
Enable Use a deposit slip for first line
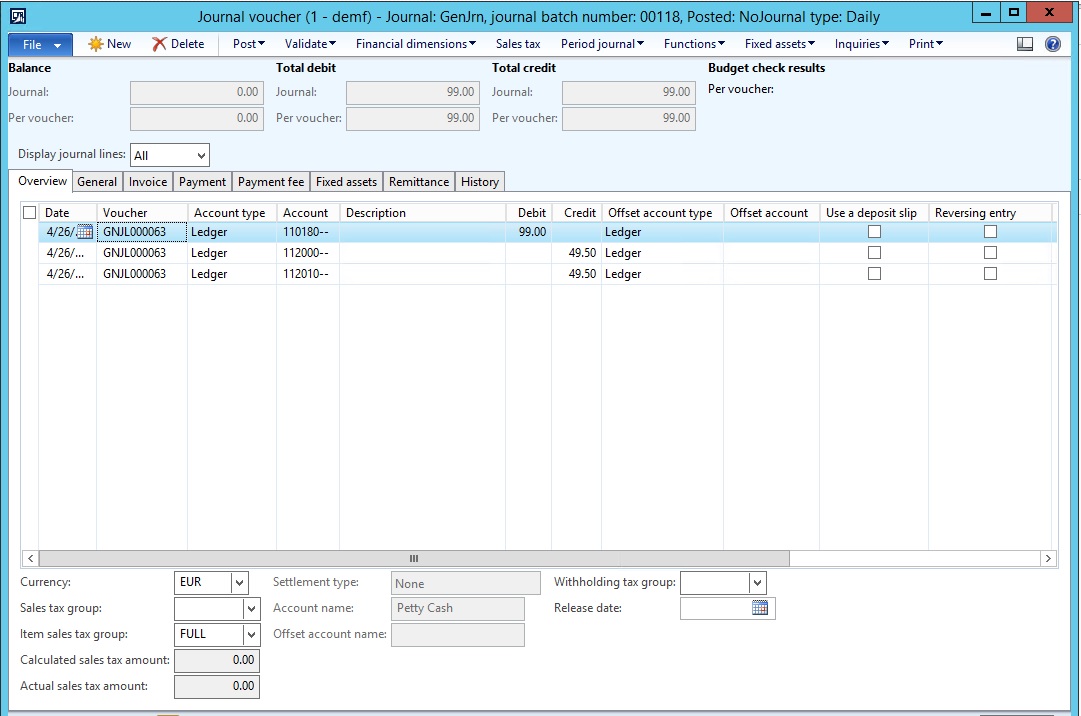click(x=874, y=232)
